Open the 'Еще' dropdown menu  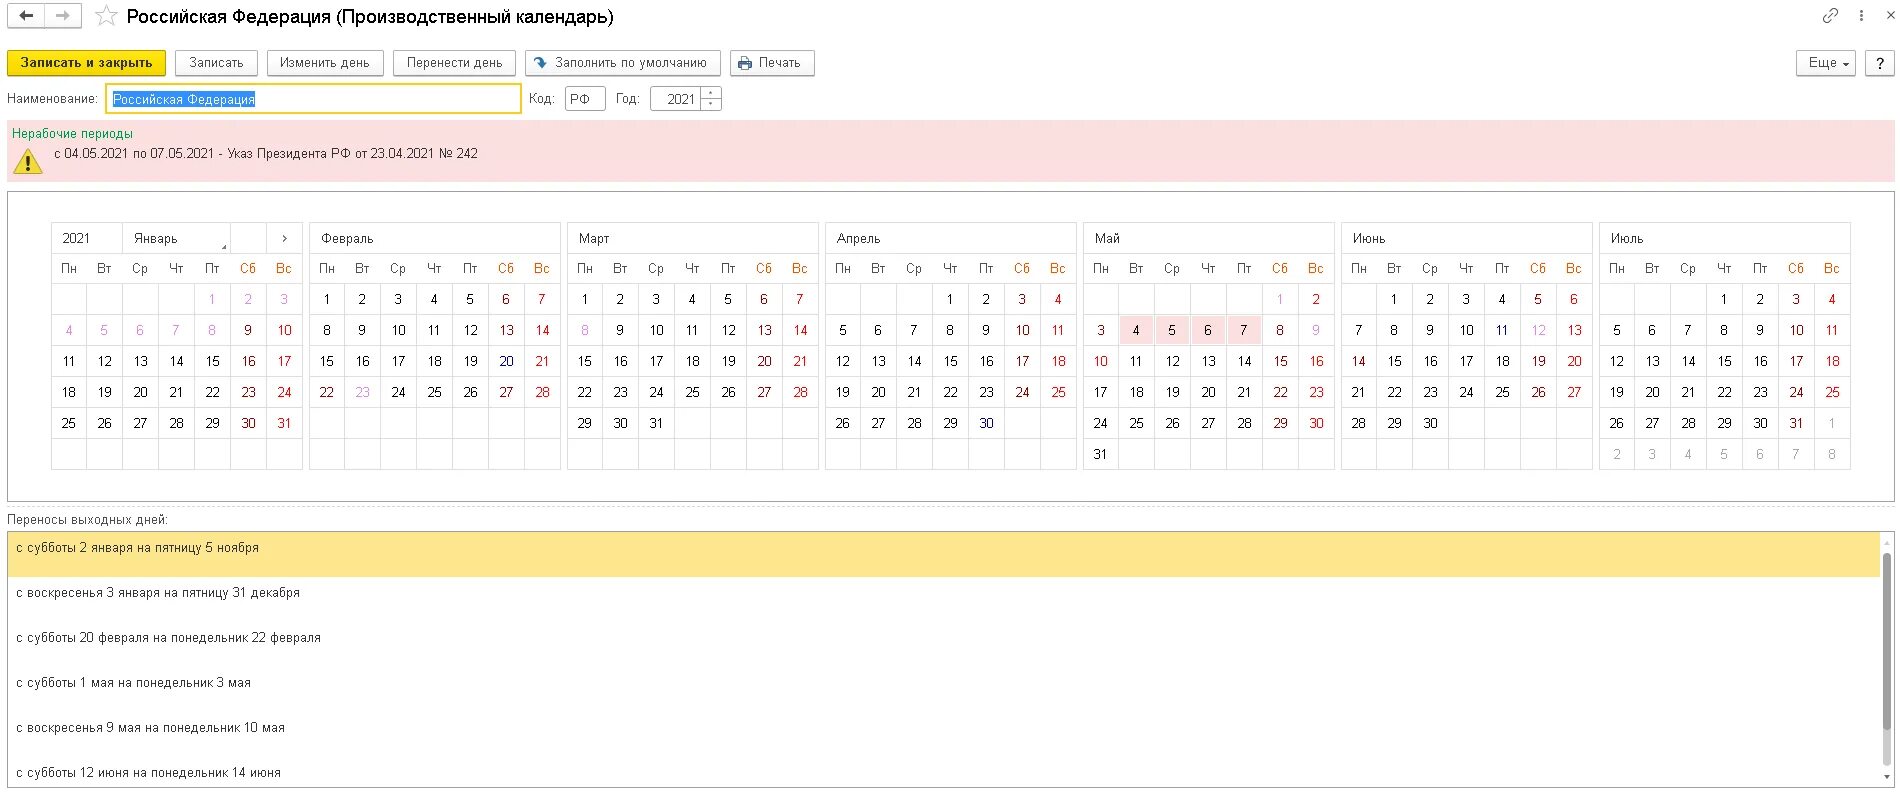(1826, 62)
